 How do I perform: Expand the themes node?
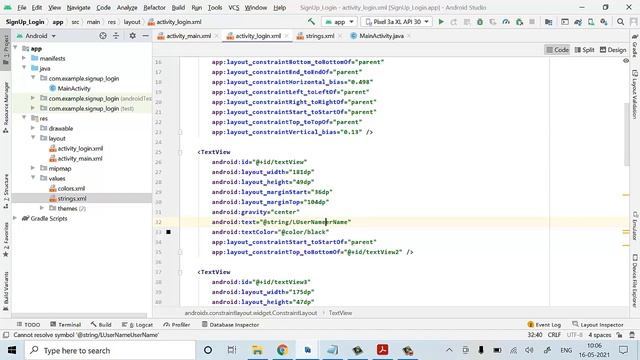42,208
